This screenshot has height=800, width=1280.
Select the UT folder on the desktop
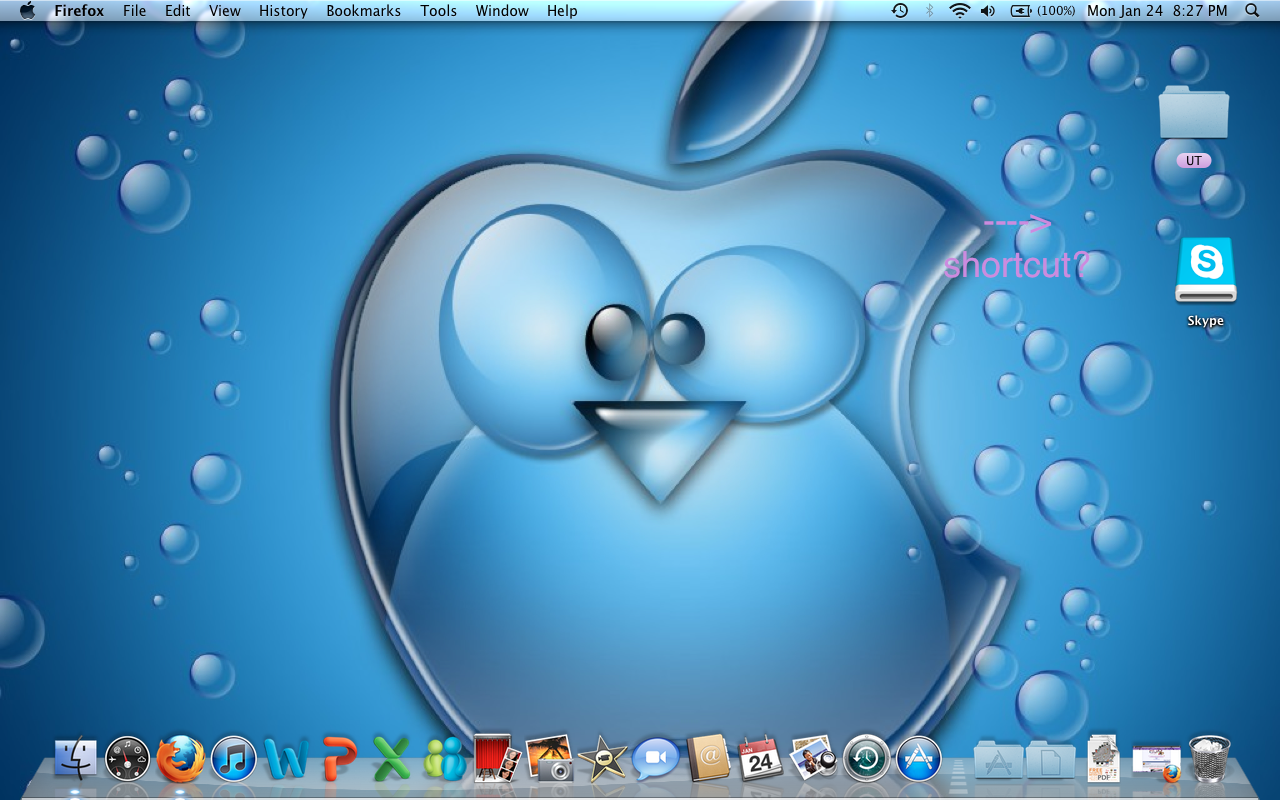point(1193,112)
